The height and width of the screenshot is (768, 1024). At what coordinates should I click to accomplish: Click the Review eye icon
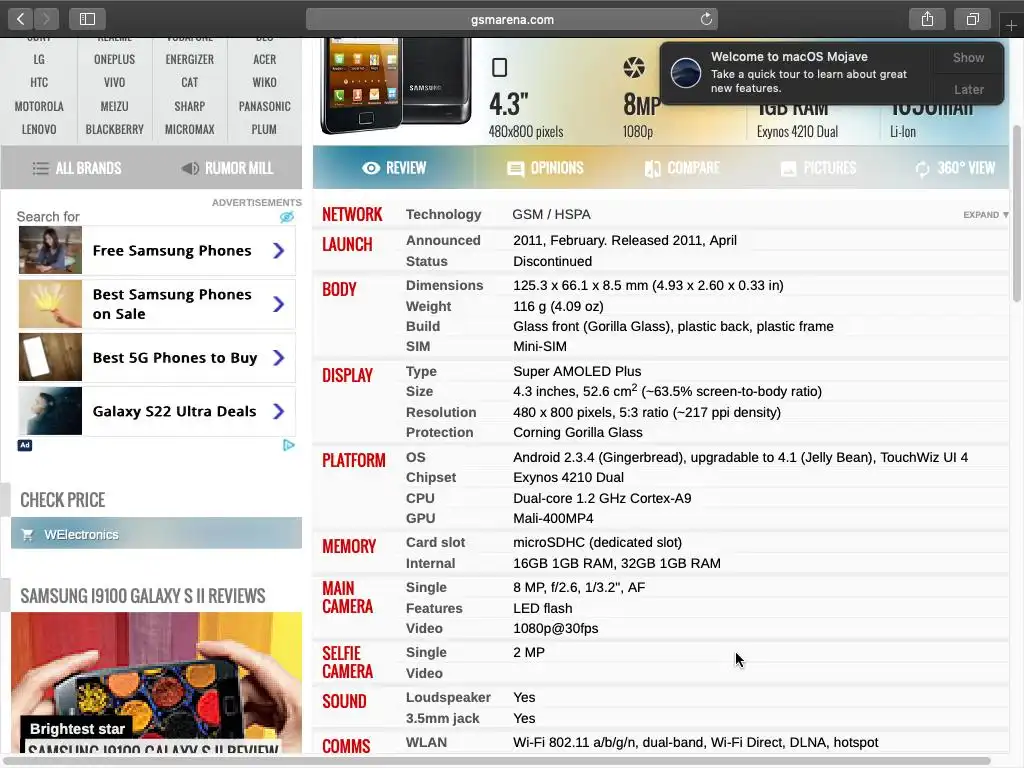click(x=371, y=168)
